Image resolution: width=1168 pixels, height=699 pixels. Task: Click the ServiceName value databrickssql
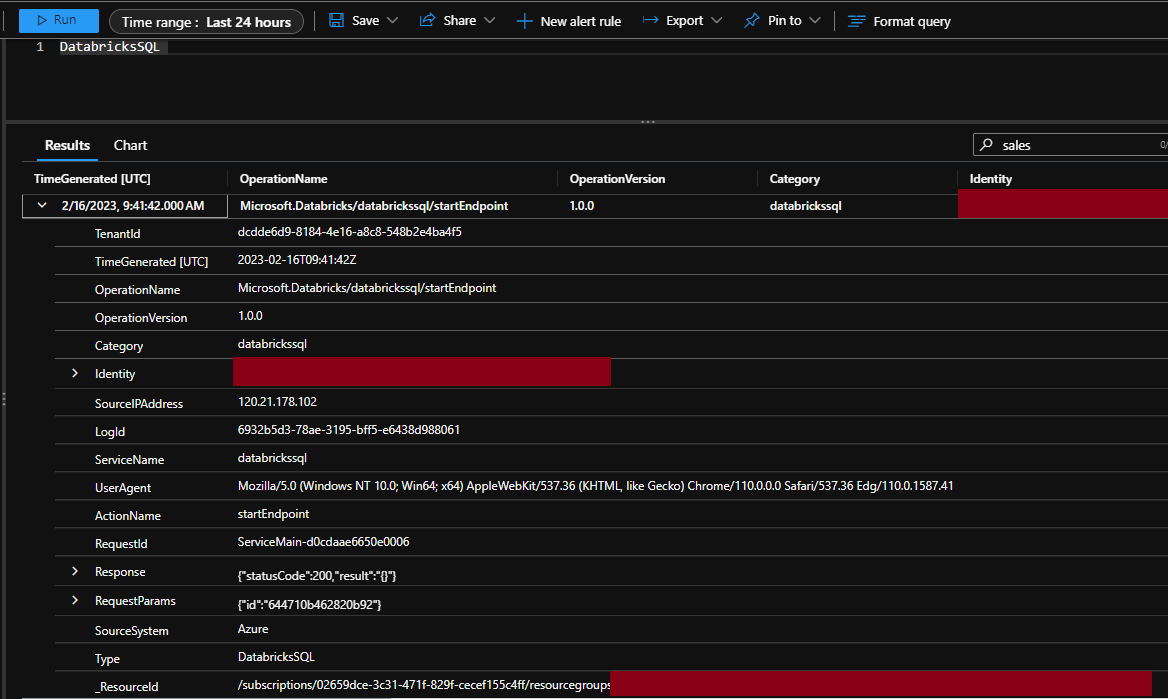(x=272, y=458)
